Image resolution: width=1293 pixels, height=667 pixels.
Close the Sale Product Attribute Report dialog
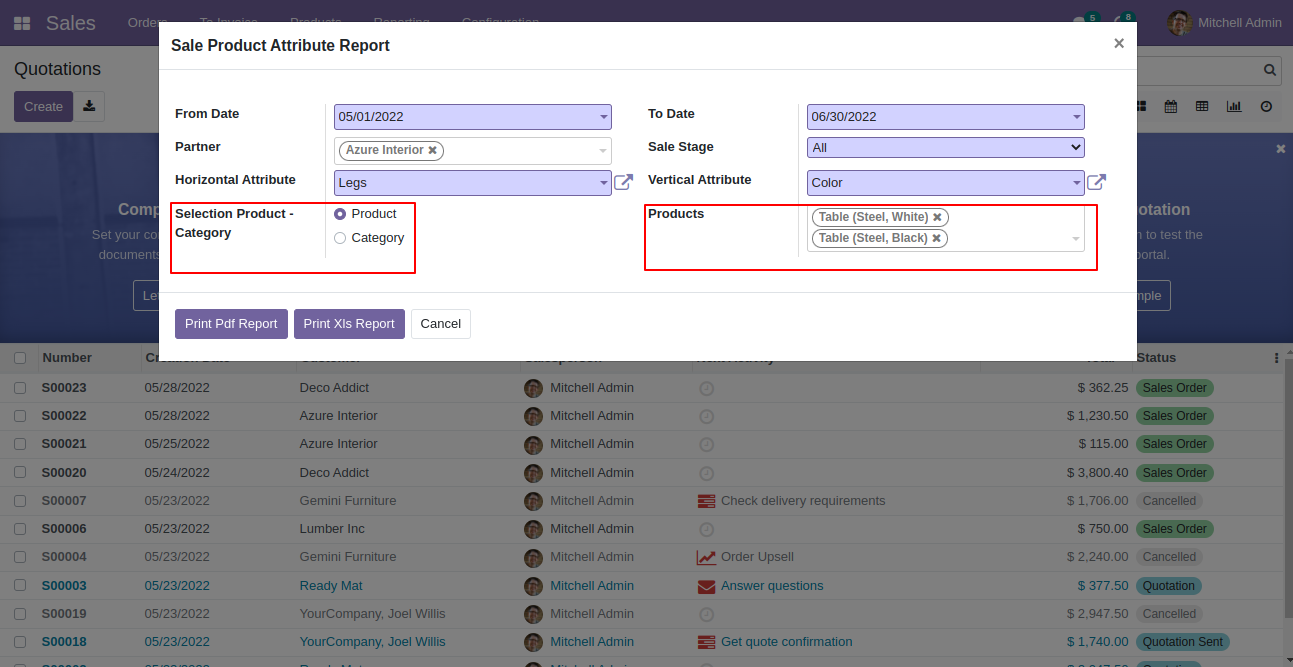[1119, 43]
